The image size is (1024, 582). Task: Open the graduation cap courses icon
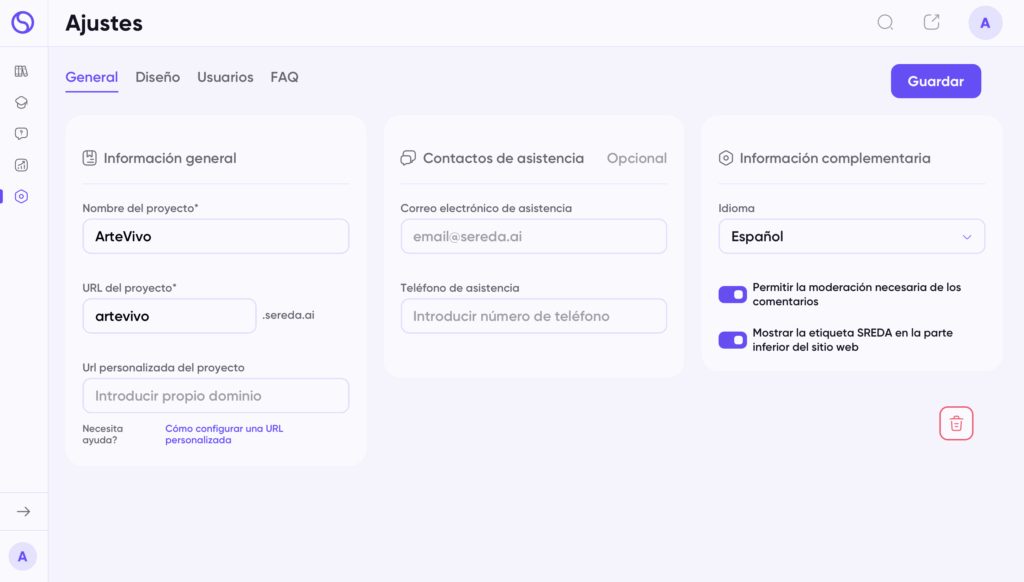22,103
